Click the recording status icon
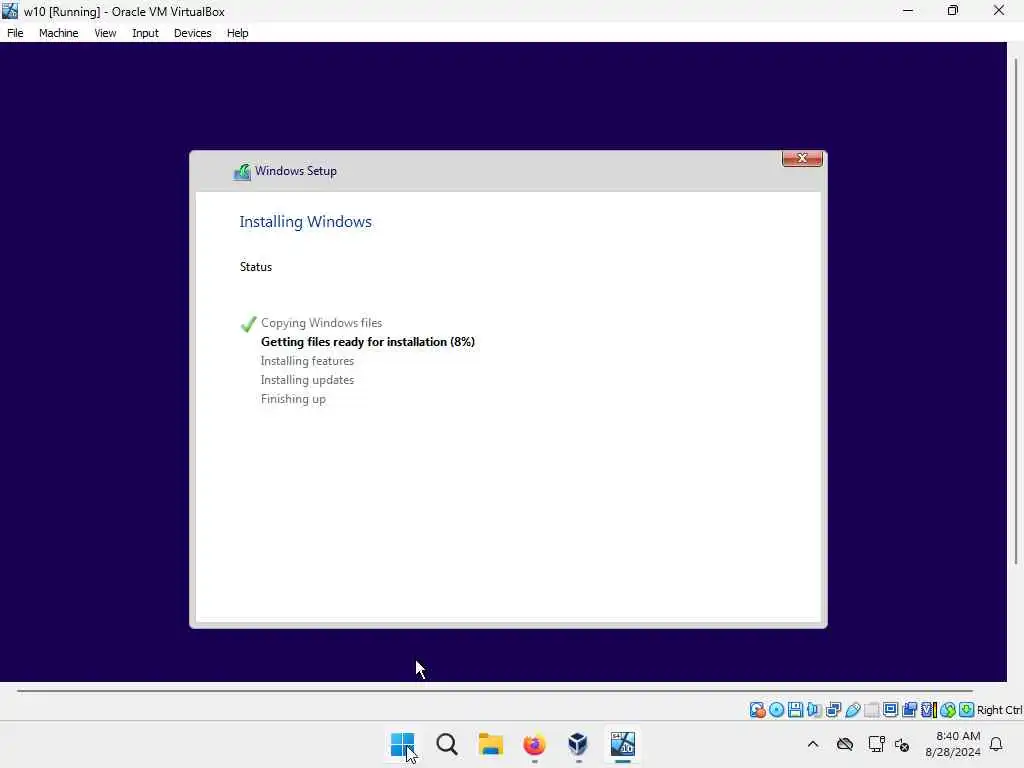Viewport: 1024px width, 768px height. (x=909, y=710)
